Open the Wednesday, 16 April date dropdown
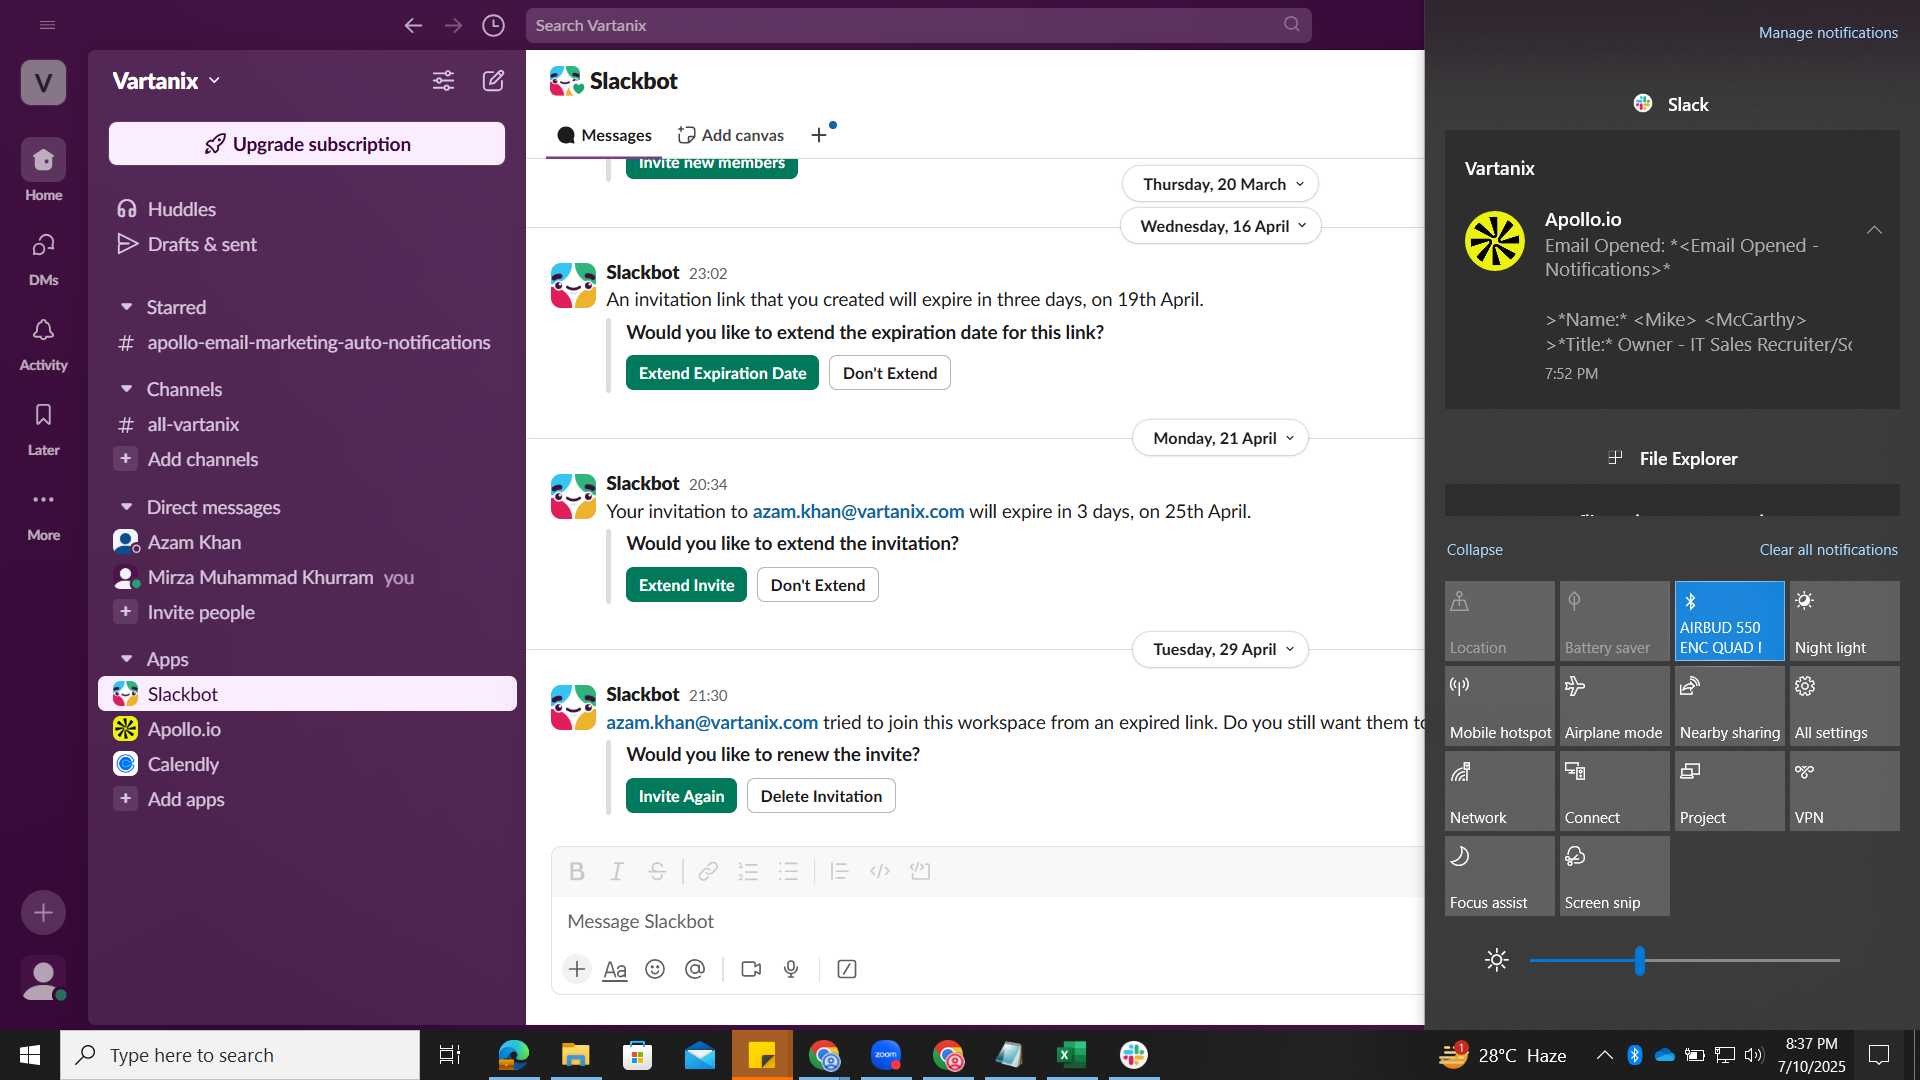This screenshot has height=1080, width=1920. tap(1220, 226)
